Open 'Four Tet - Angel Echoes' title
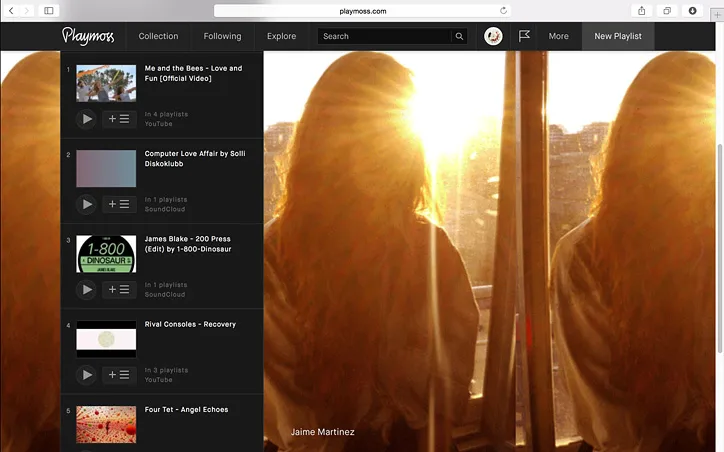This screenshot has width=724, height=452. pyautogui.click(x=187, y=410)
